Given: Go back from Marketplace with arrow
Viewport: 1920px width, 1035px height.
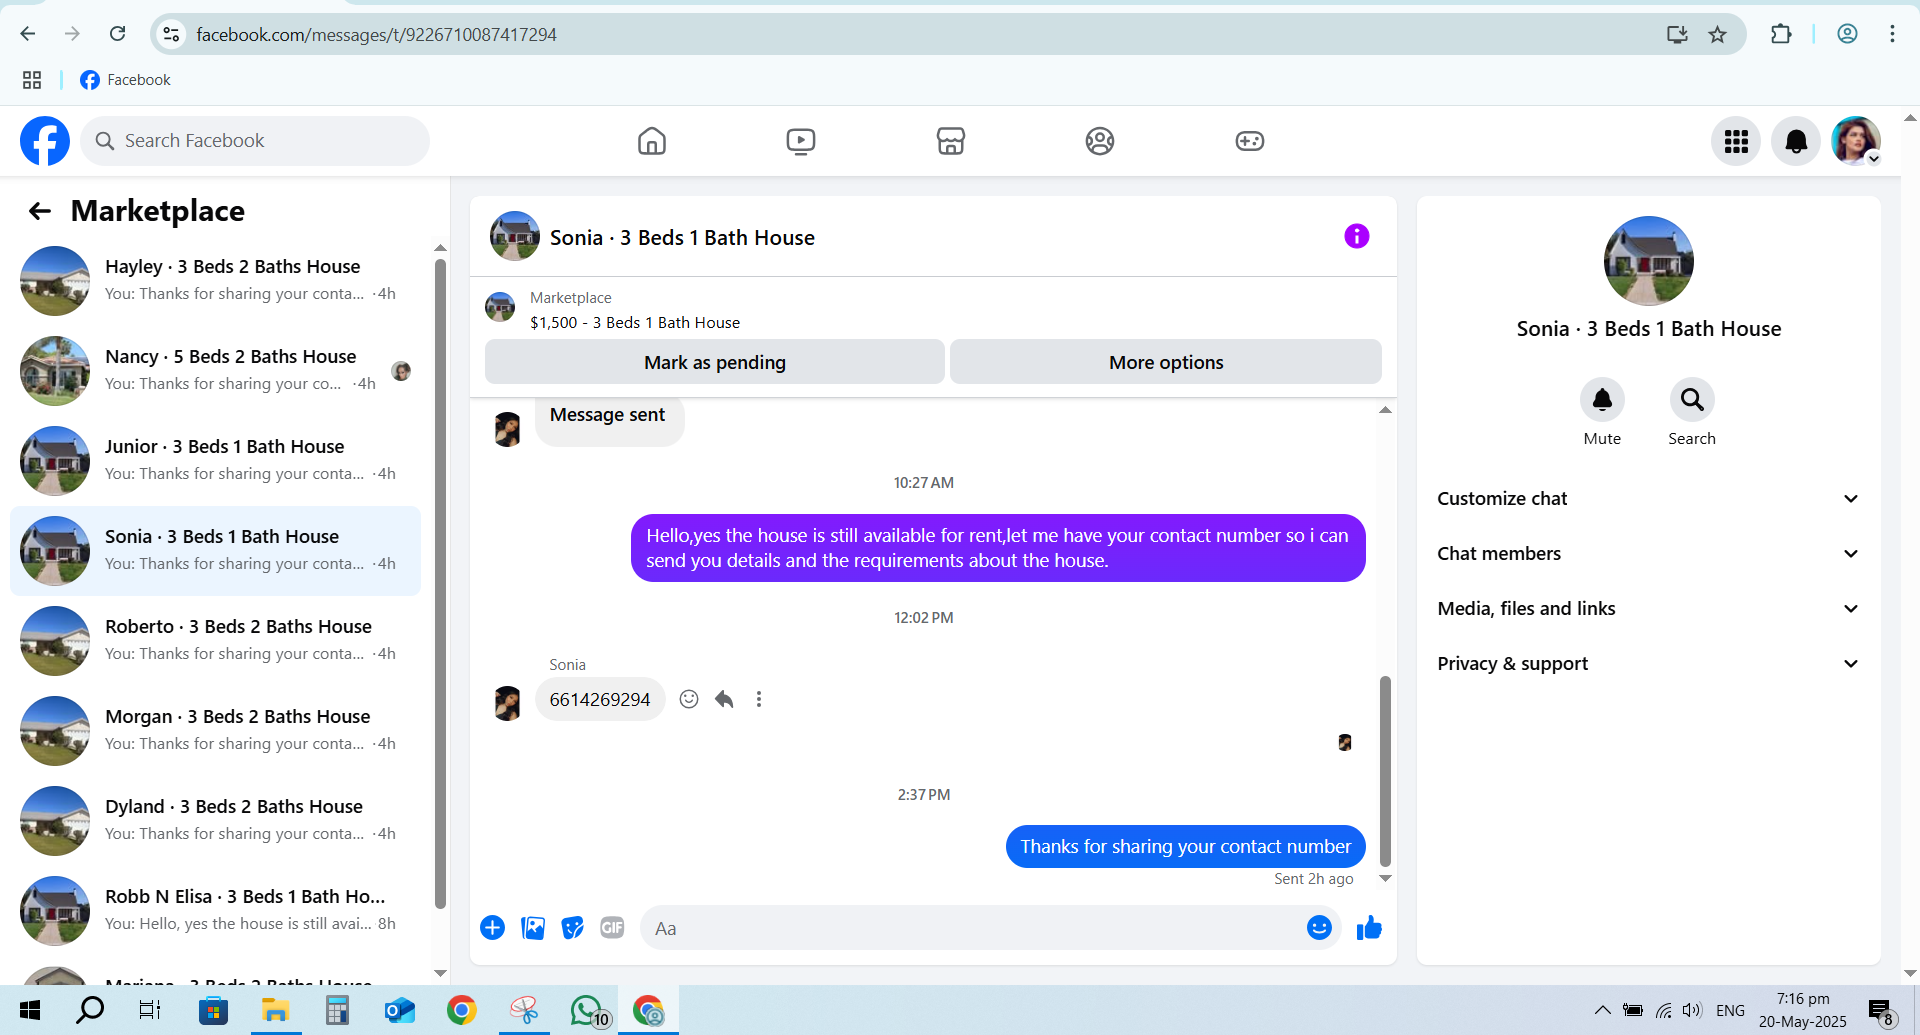Looking at the screenshot, I should pyautogui.click(x=40, y=211).
